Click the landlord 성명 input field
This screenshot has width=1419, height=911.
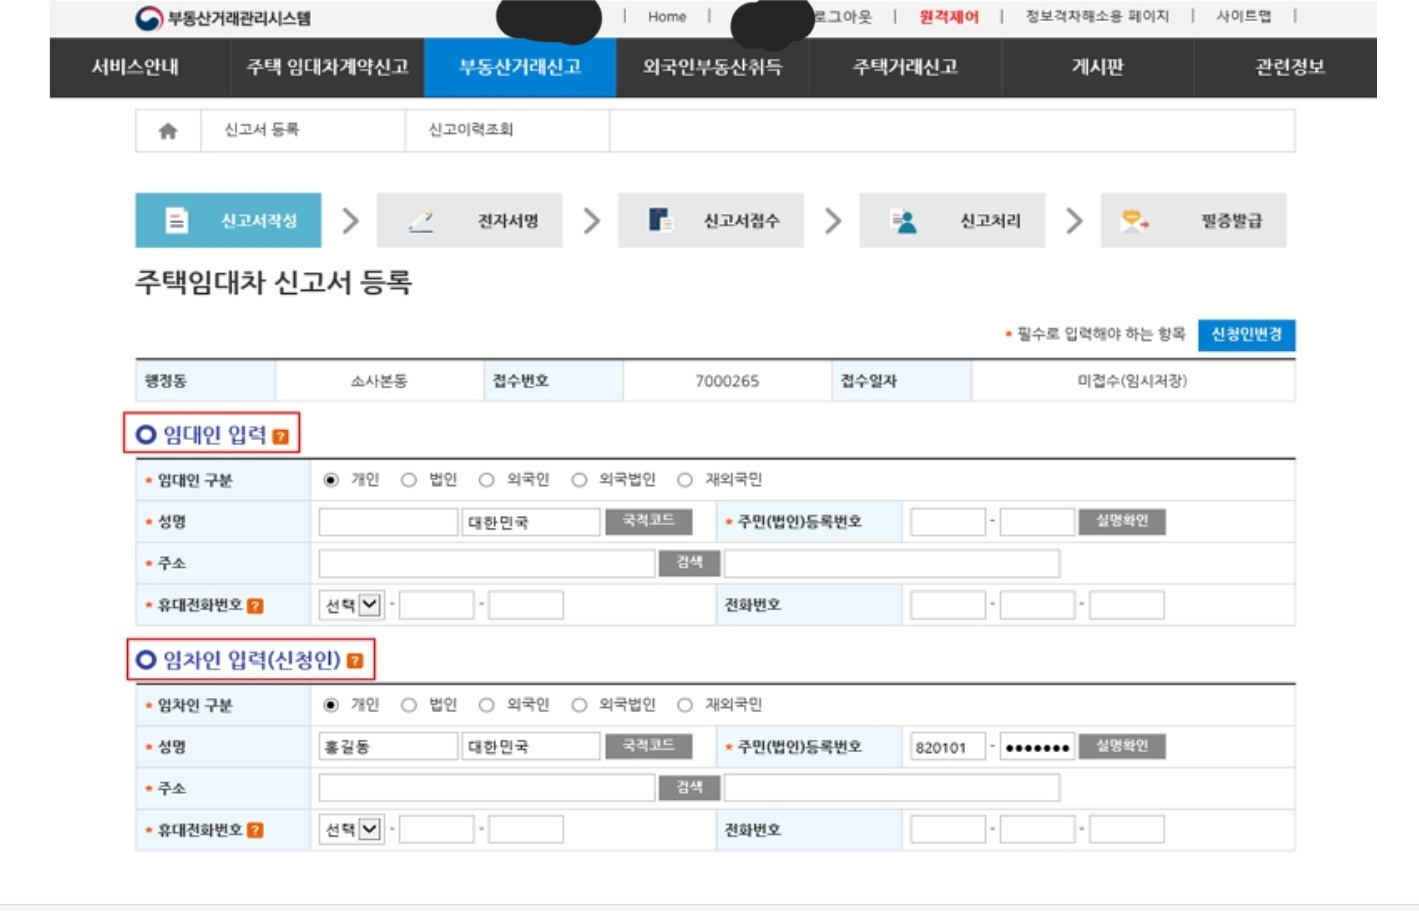pos(388,521)
